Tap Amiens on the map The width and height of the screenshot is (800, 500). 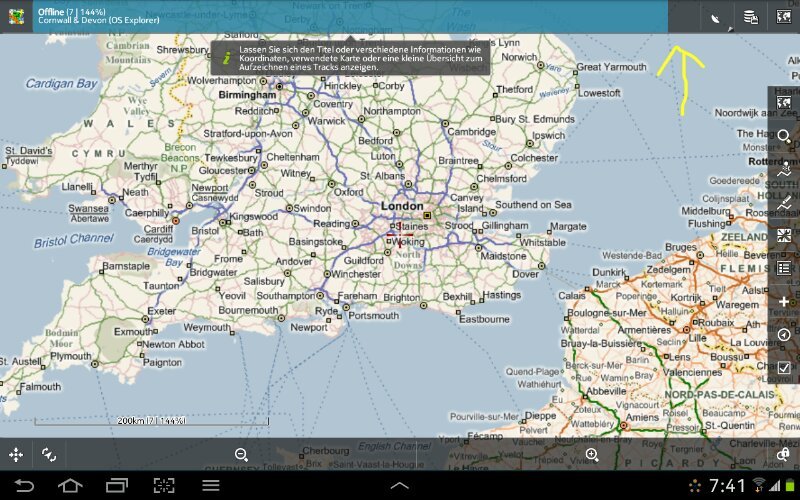pos(642,417)
